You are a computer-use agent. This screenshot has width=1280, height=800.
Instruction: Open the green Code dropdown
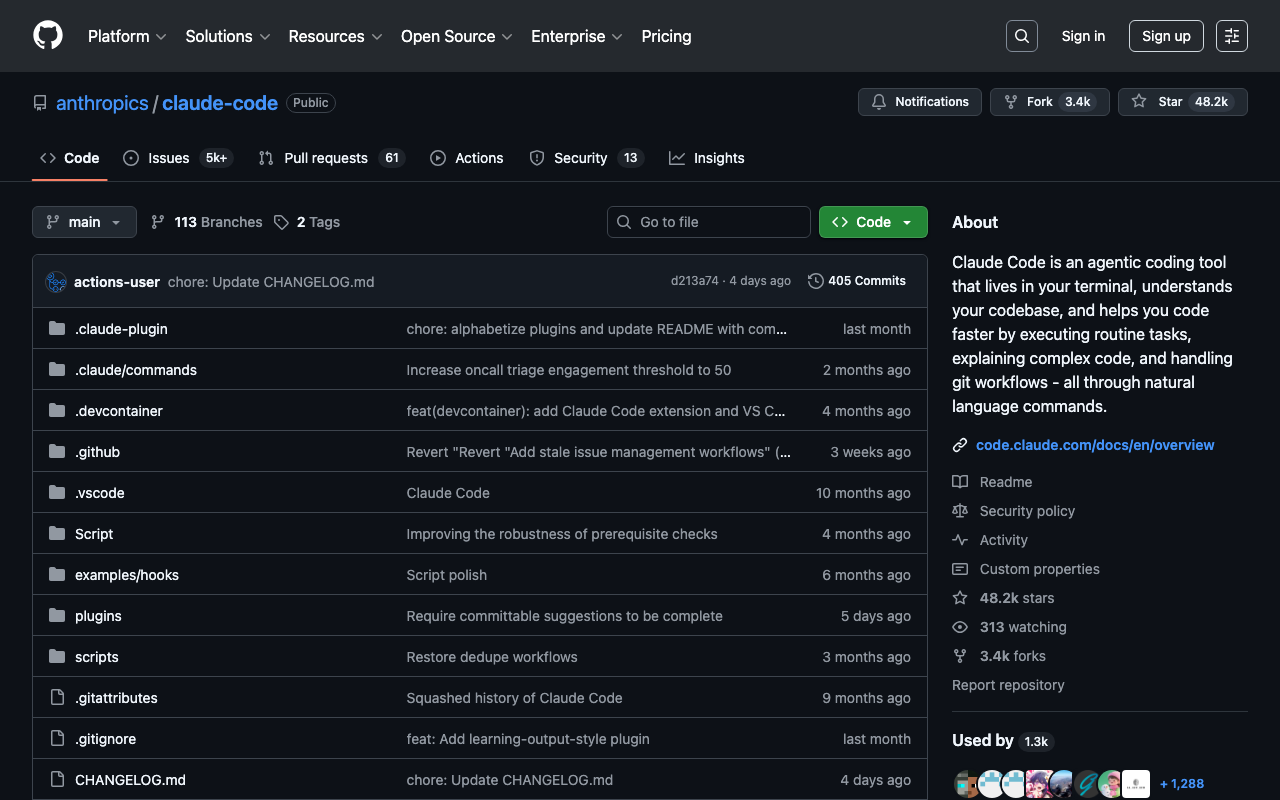872,222
